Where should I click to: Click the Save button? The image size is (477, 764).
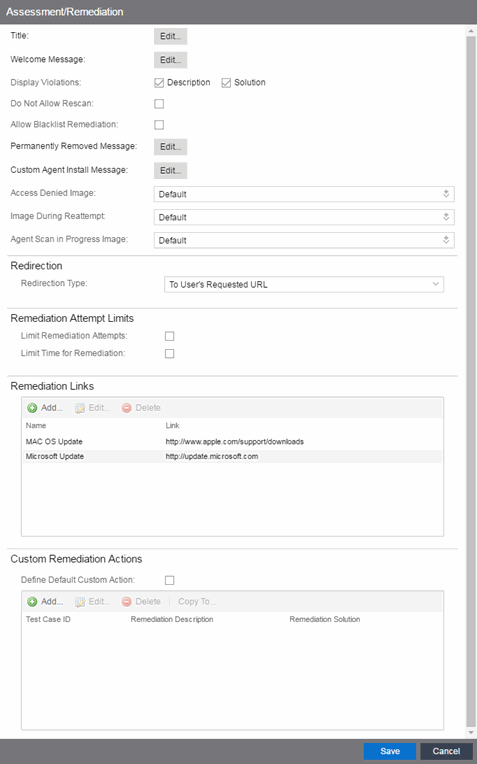pyautogui.click(x=390, y=751)
